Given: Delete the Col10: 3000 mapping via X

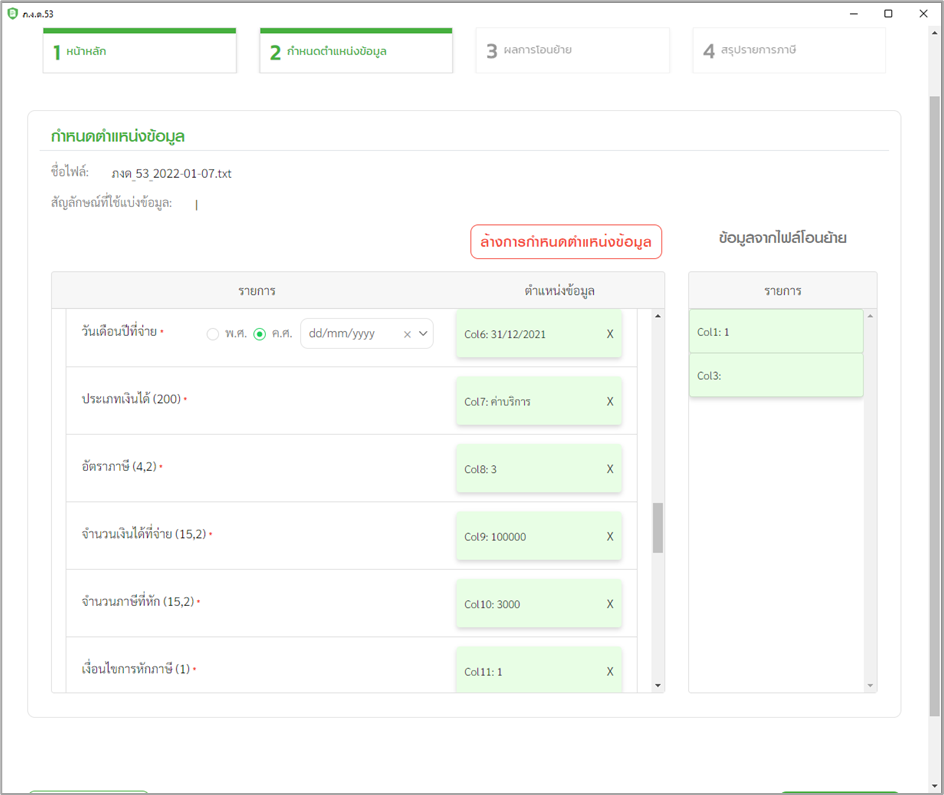Looking at the screenshot, I should pos(610,604).
